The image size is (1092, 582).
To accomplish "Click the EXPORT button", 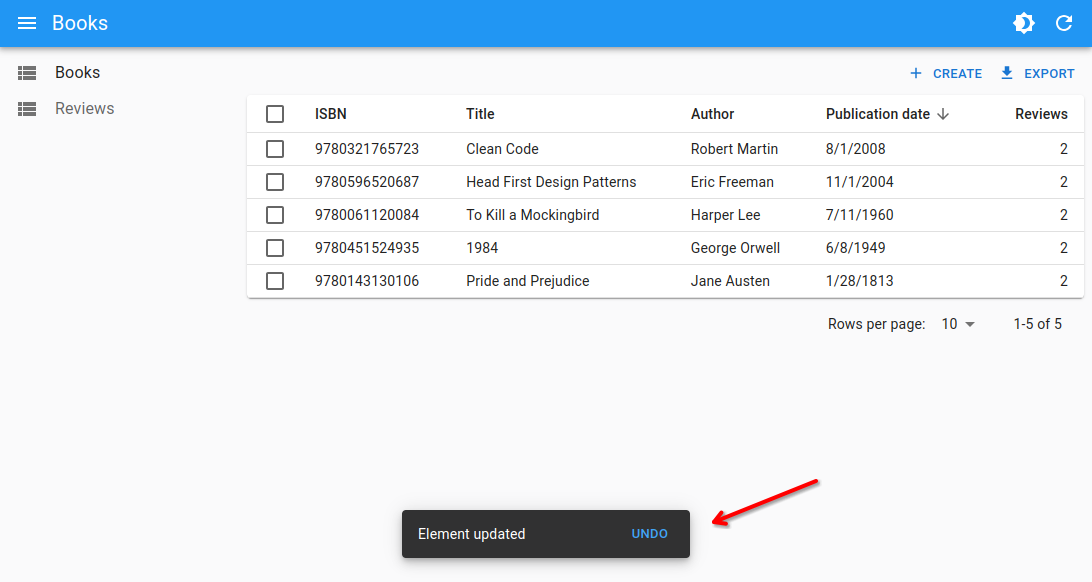I will (x=1038, y=74).
